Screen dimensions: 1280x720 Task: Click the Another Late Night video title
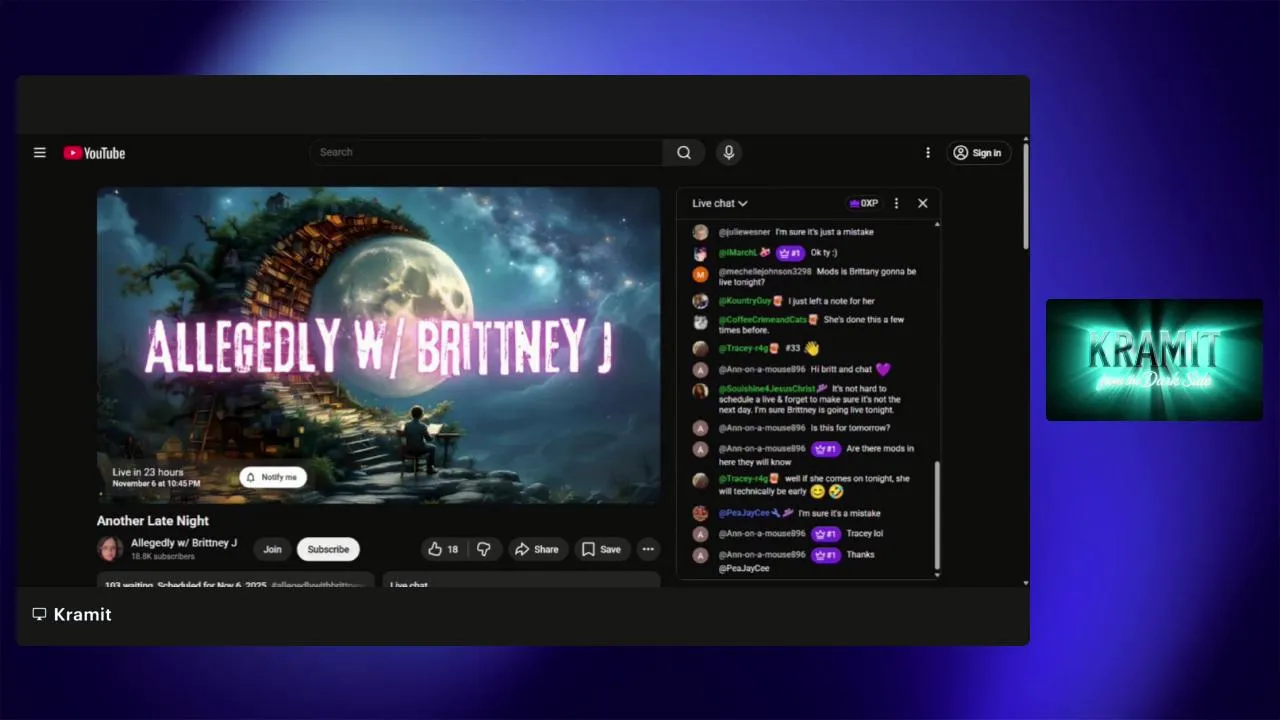[x=153, y=521]
